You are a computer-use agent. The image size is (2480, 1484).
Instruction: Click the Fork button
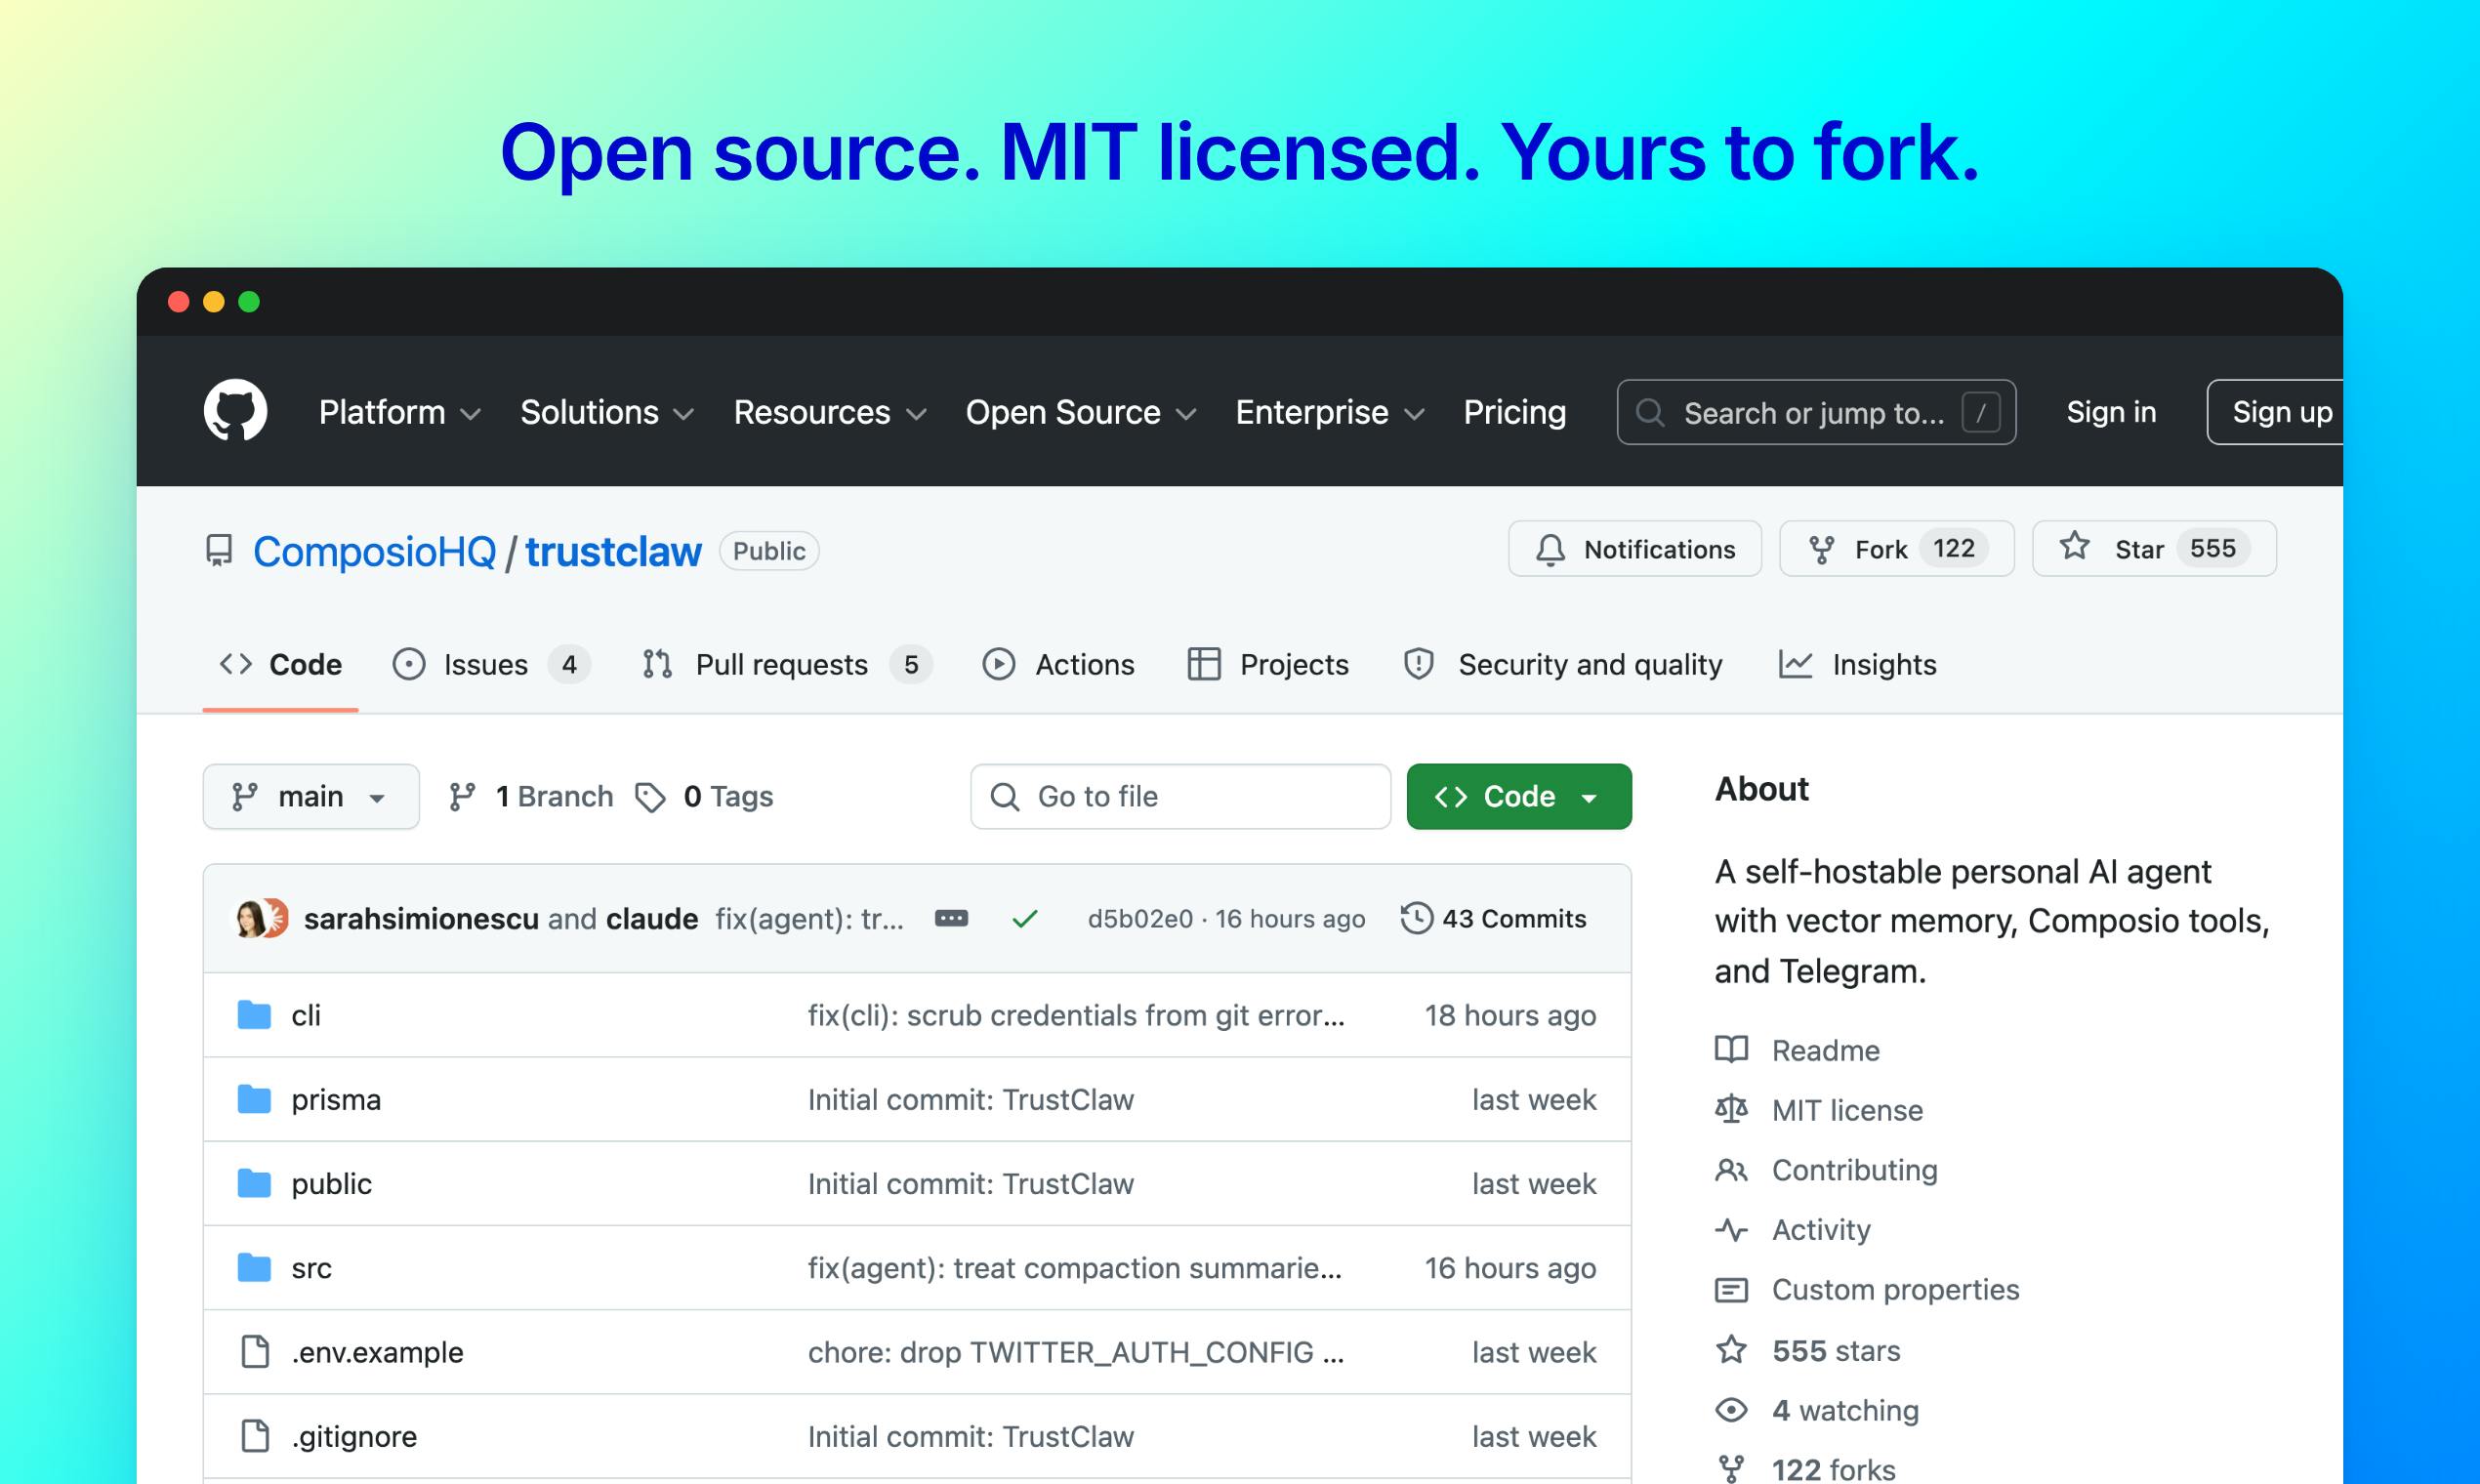[1897, 549]
